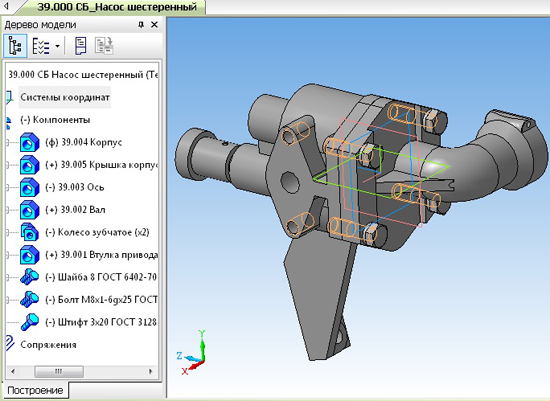Select (+) 39.002 Вал text
This screenshot has width=550, height=401.
[75, 209]
